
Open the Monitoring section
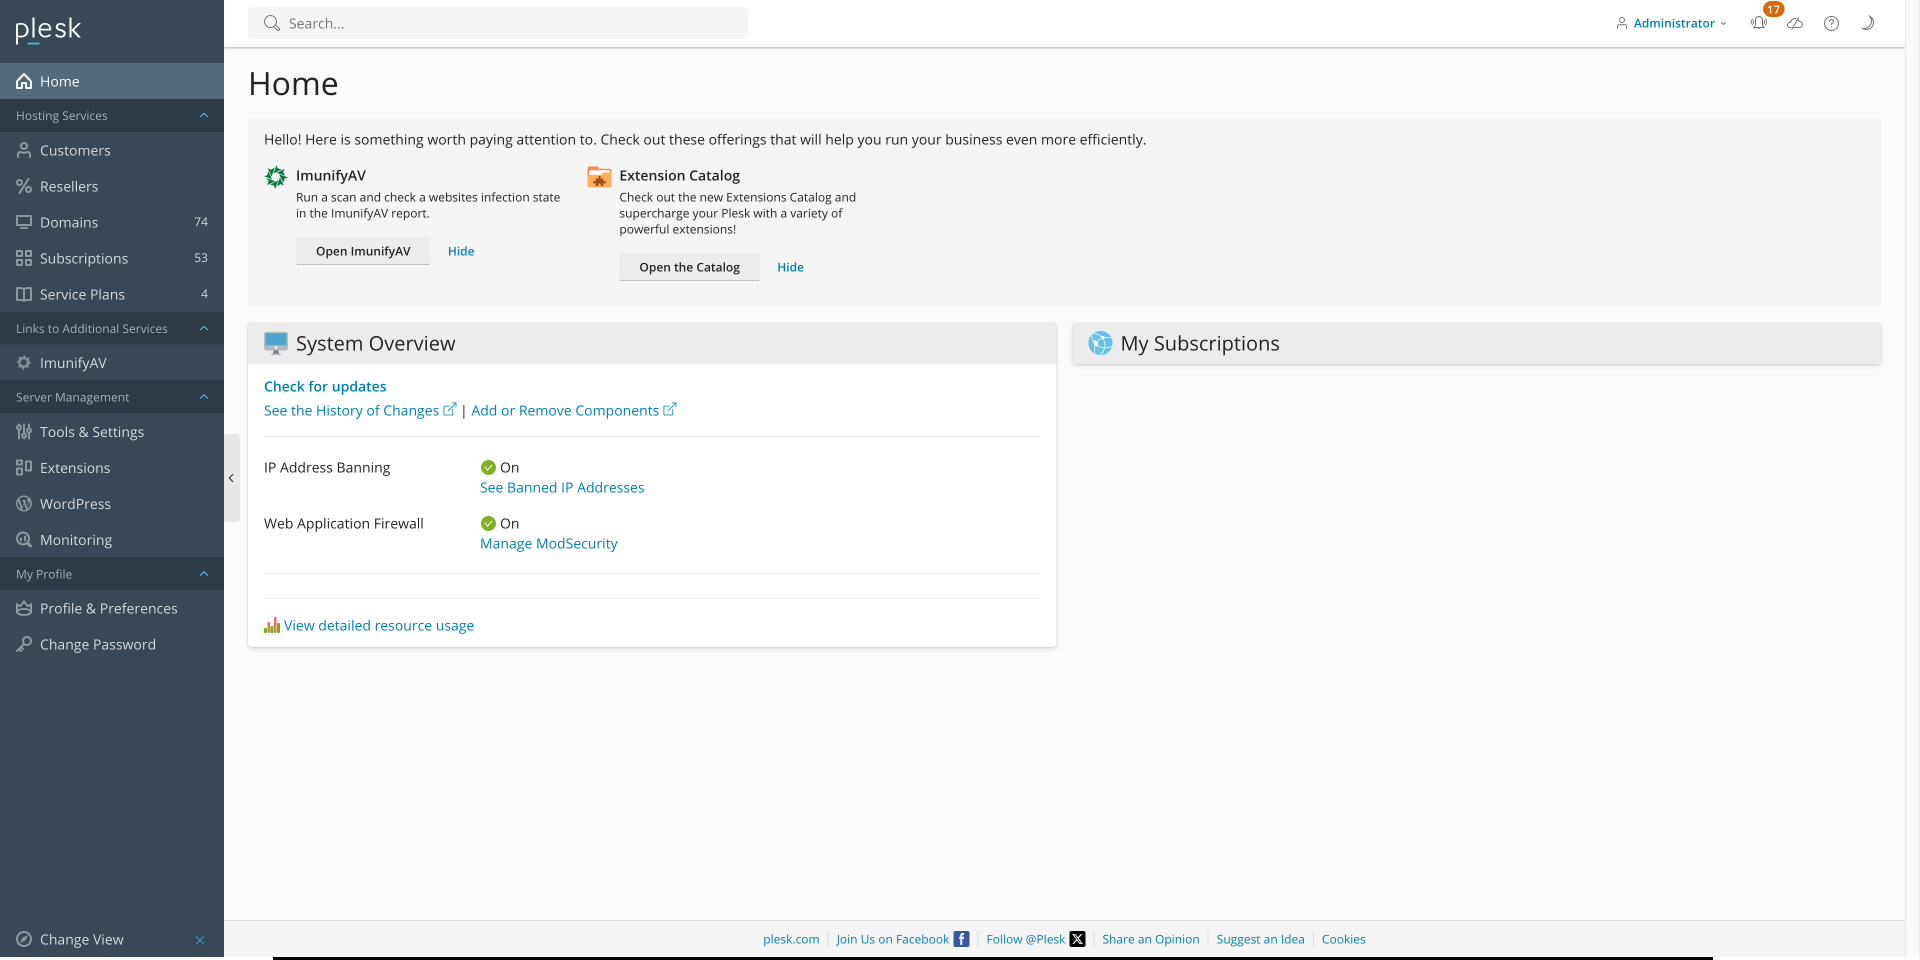[75, 539]
